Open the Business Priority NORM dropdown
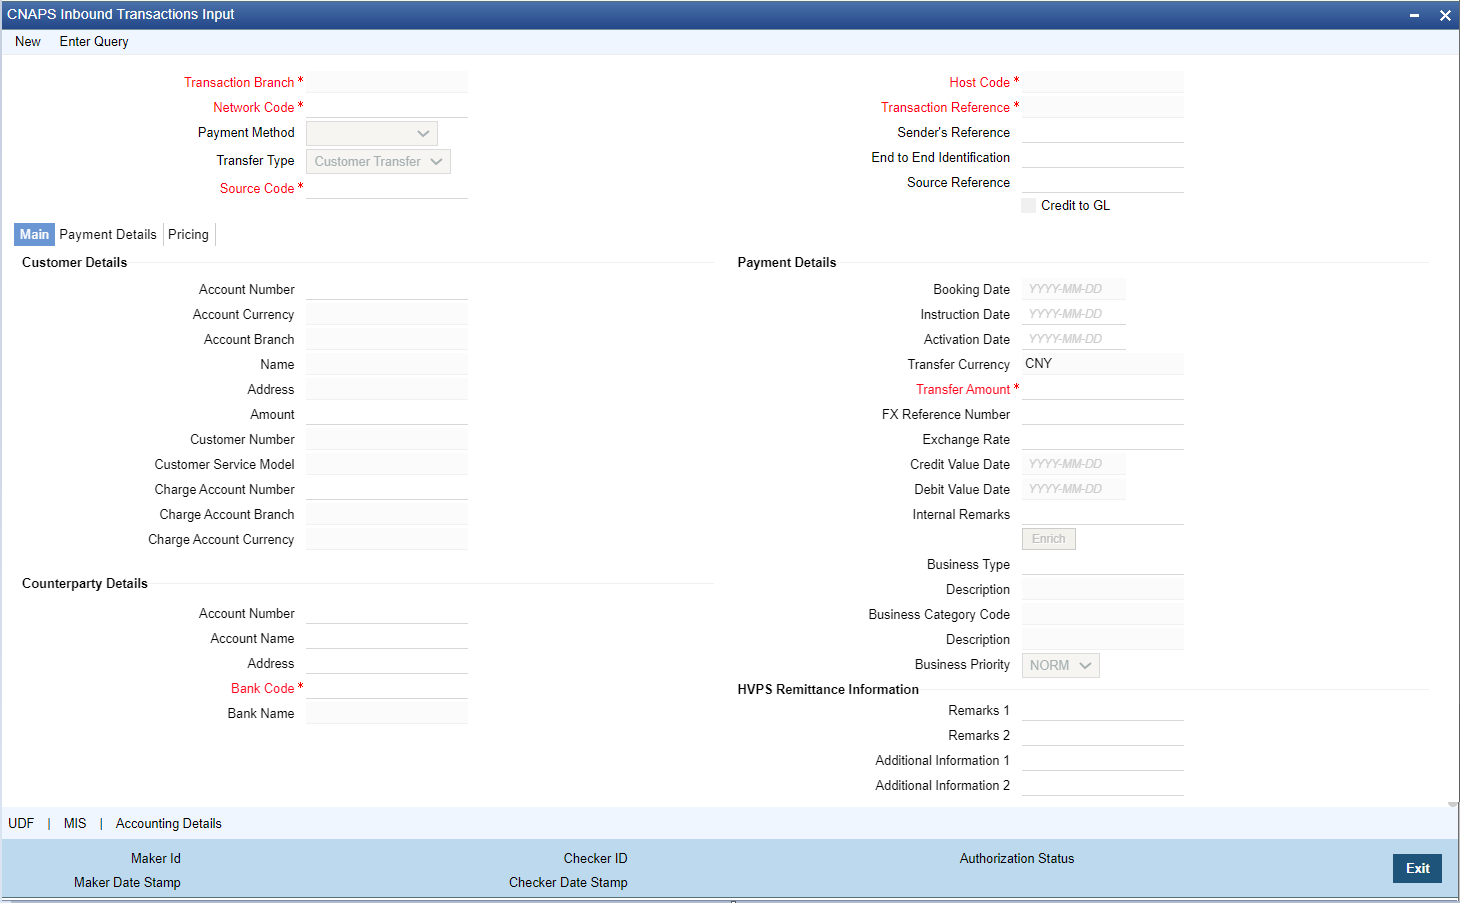This screenshot has width=1460, height=903. point(1060,665)
